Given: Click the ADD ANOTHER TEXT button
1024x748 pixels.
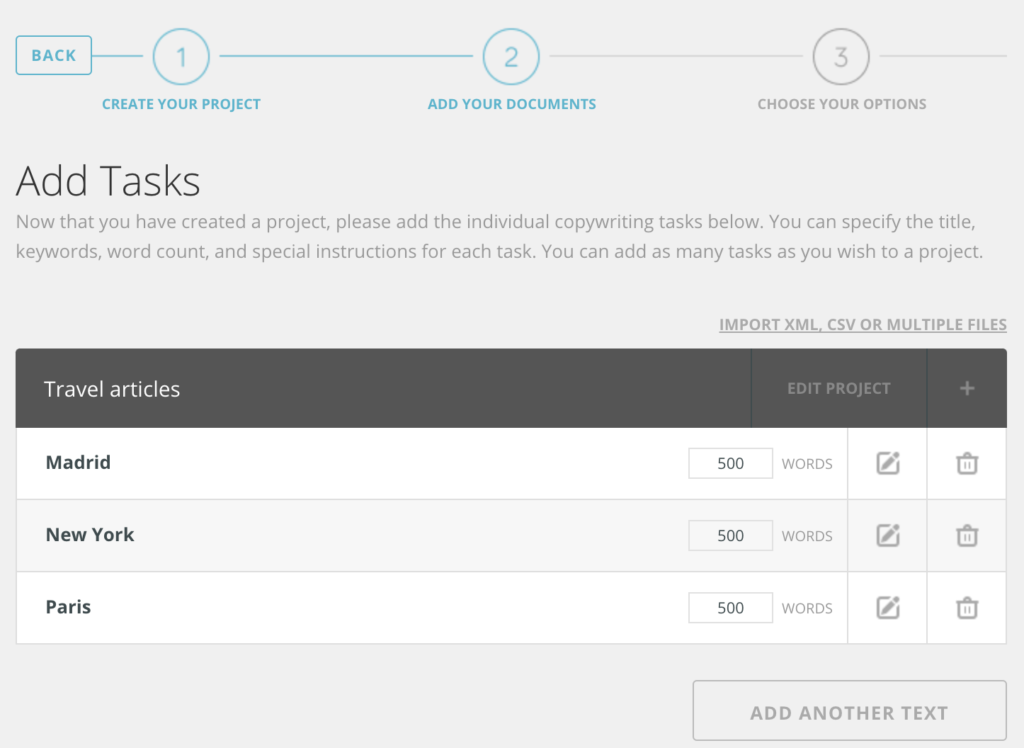Looking at the screenshot, I should pyautogui.click(x=849, y=711).
